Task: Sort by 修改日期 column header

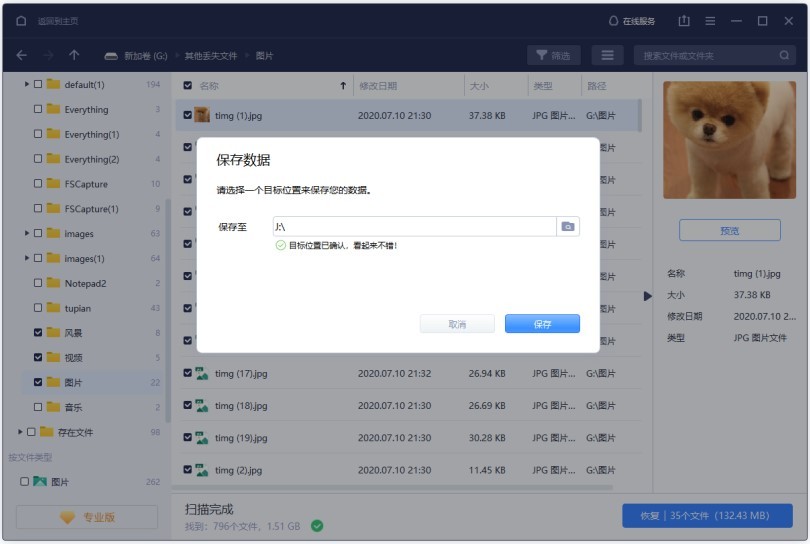Action: click(x=378, y=86)
